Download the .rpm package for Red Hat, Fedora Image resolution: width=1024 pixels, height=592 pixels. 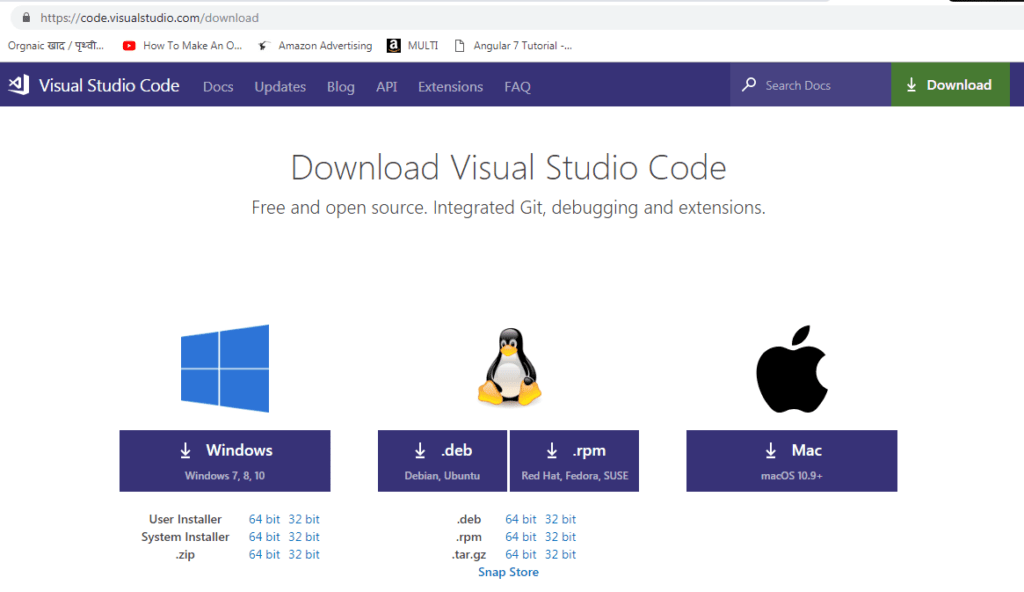click(574, 460)
